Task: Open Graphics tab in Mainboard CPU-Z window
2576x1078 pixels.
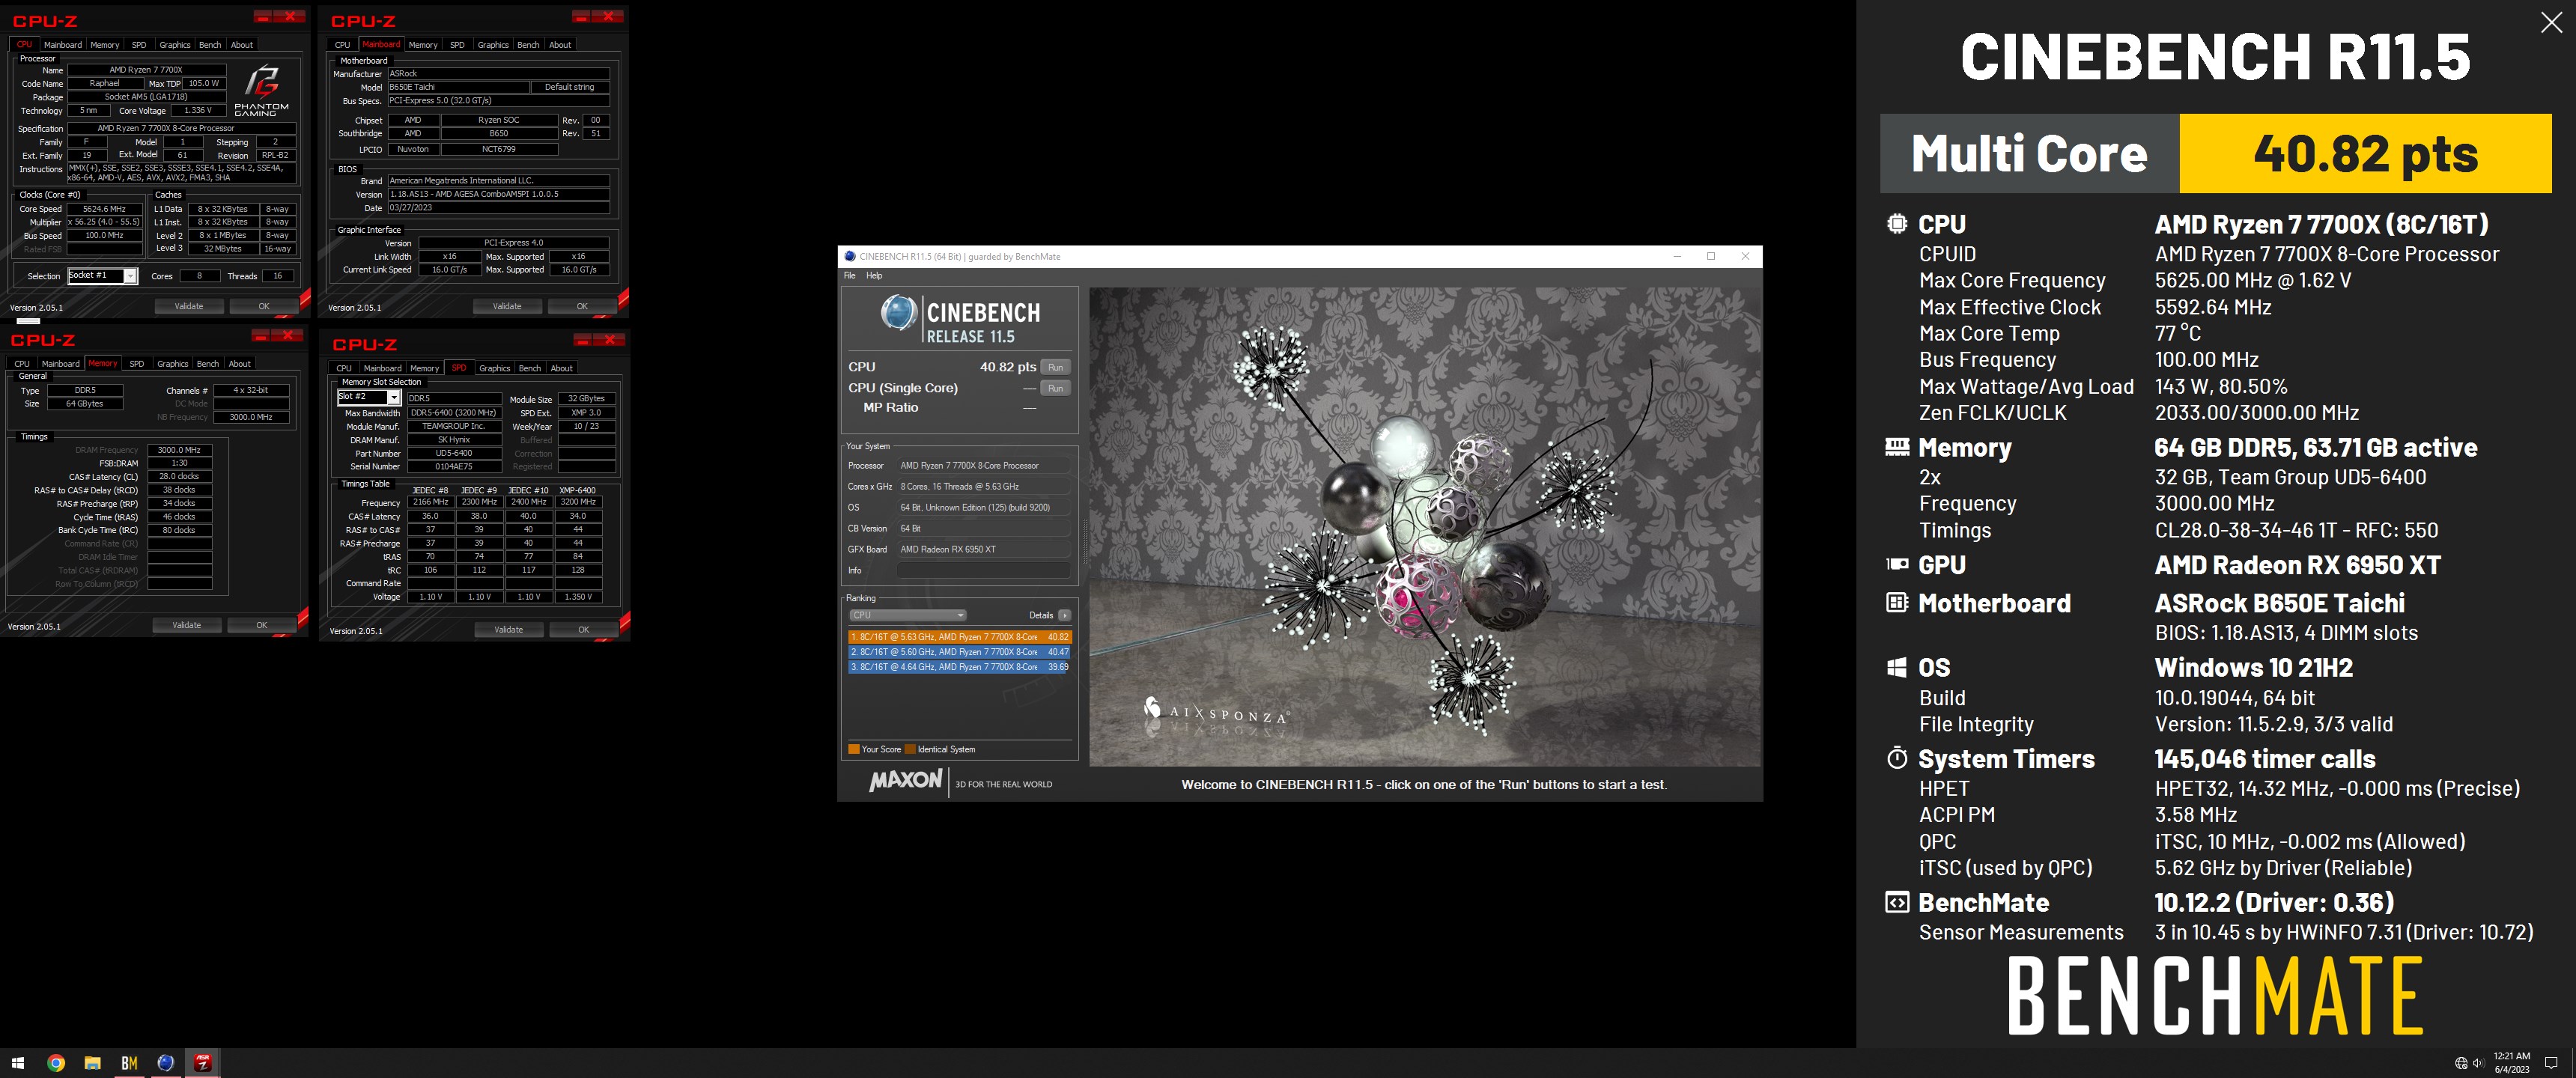Action: 493,45
